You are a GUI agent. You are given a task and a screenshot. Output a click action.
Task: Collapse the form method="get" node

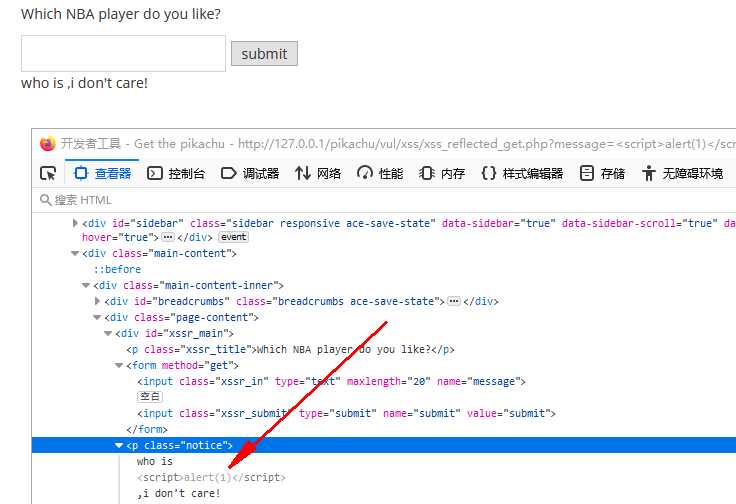point(119,365)
